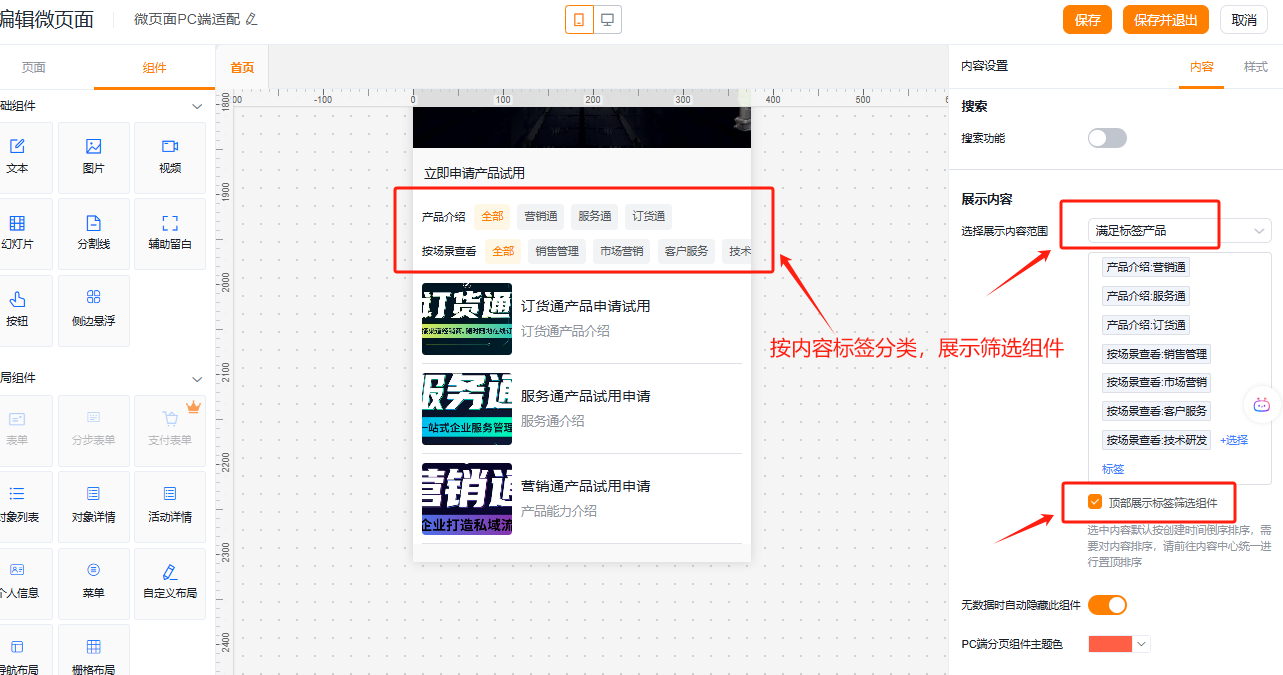Add the 对象列表 object list component
The image size is (1283, 675).
(x=17, y=506)
